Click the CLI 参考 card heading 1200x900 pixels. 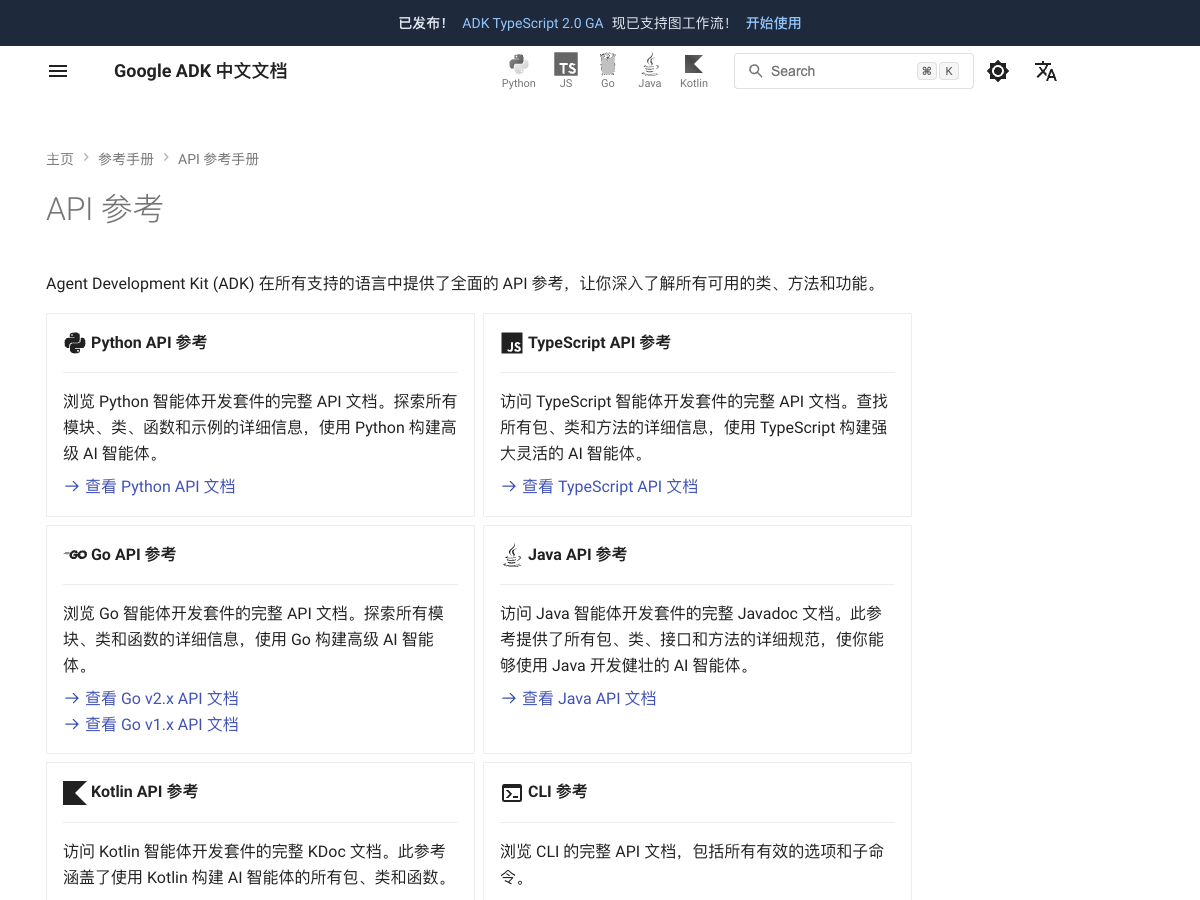click(557, 792)
